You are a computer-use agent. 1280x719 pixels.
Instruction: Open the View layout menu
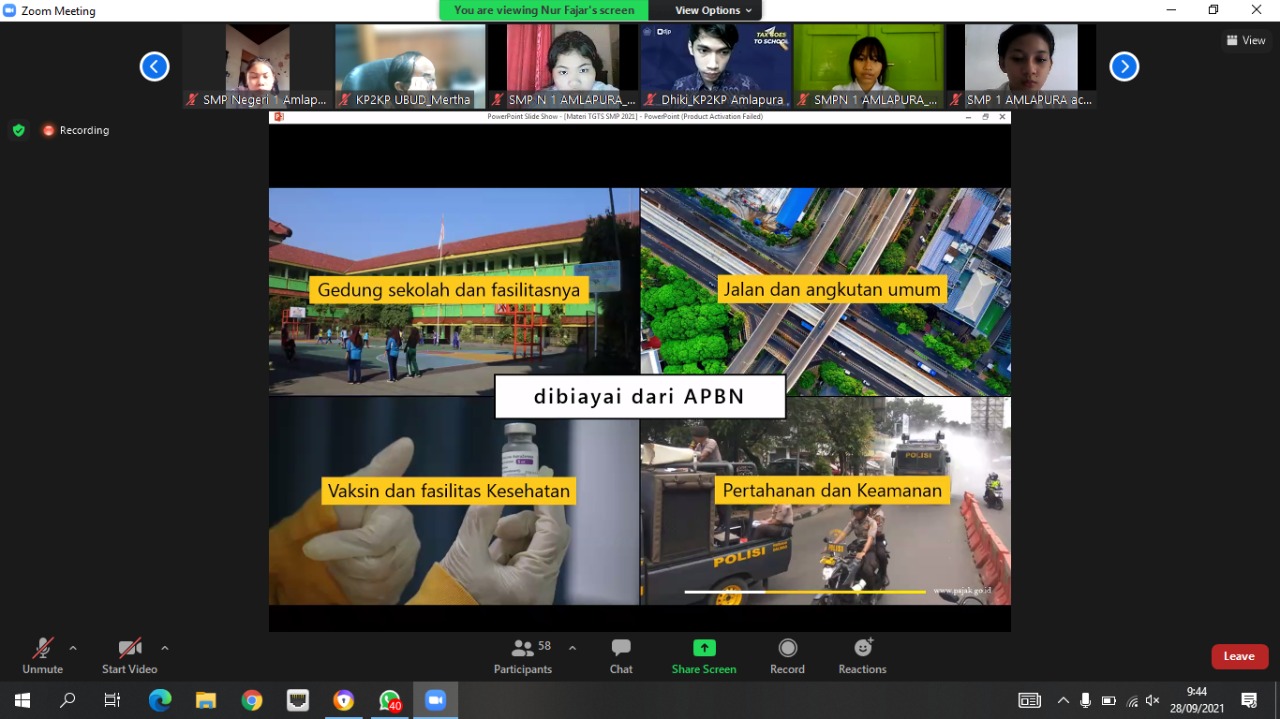click(x=1246, y=40)
